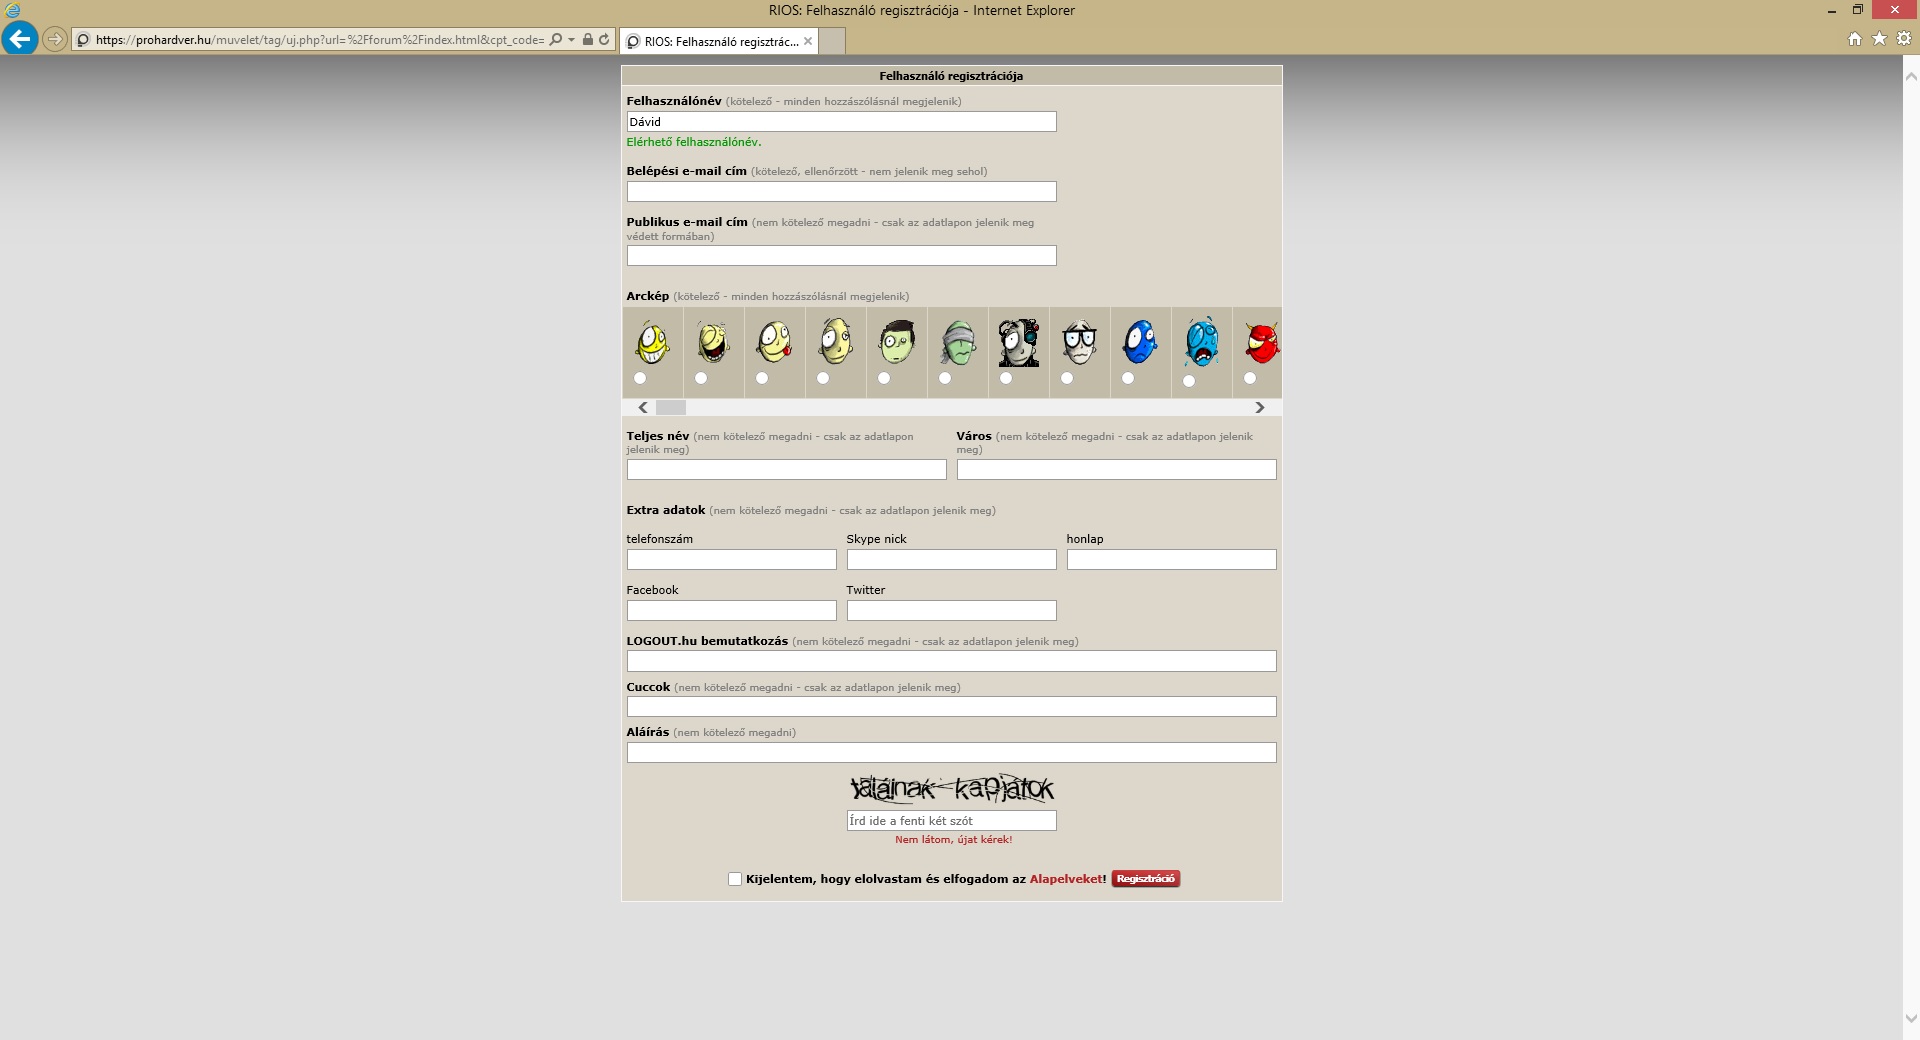Click the Internet Explorer logo in title bar
The image size is (1920, 1040).
[12, 10]
